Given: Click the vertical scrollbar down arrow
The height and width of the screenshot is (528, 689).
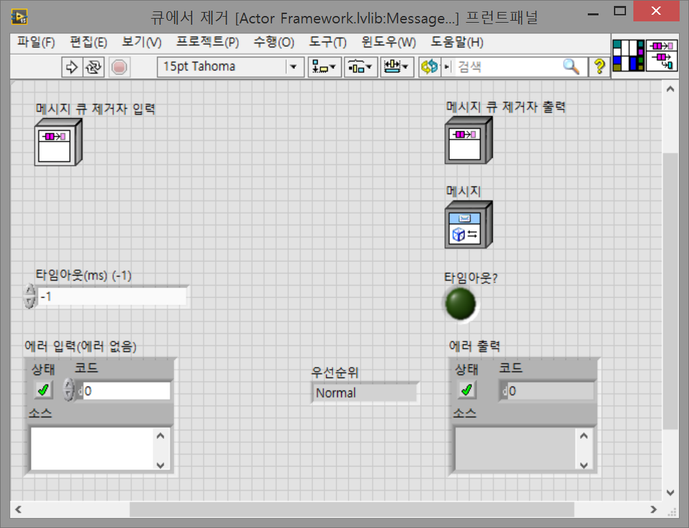Looking at the screenshot, I should [670, 492].
